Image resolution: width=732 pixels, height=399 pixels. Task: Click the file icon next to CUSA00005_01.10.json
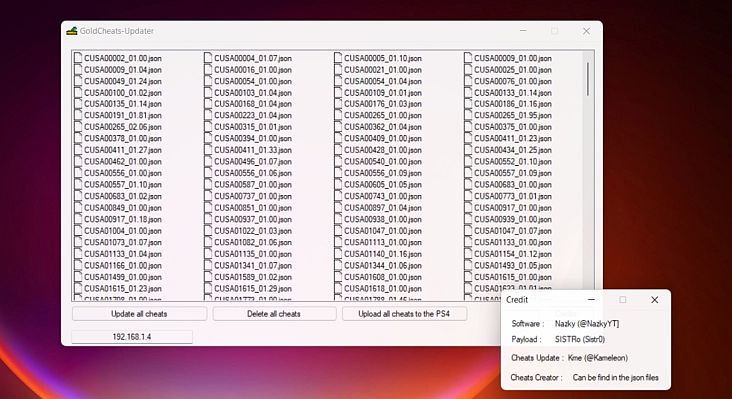tap(338, 58)
